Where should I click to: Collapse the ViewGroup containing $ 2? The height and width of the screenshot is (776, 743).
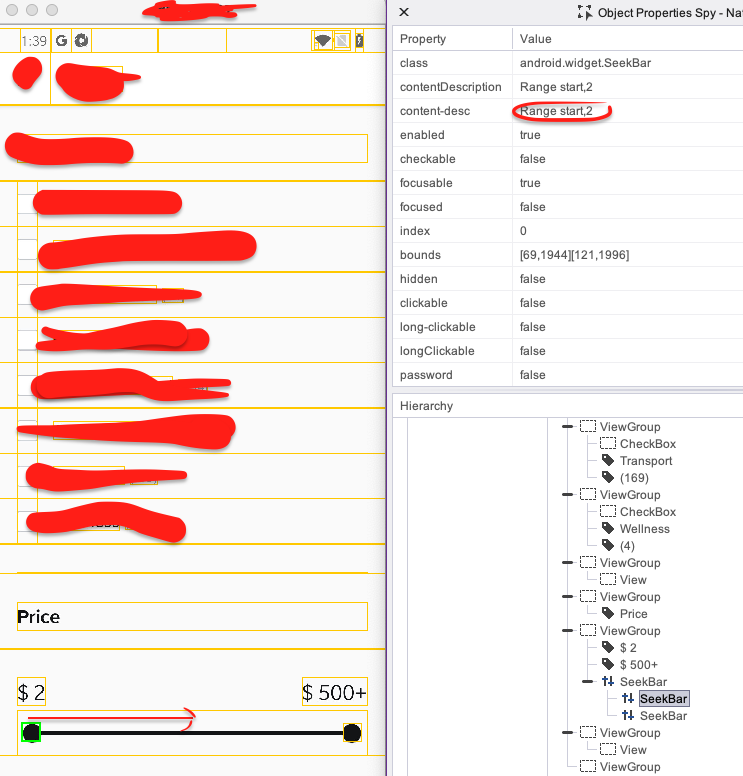(x=567, y=630)
